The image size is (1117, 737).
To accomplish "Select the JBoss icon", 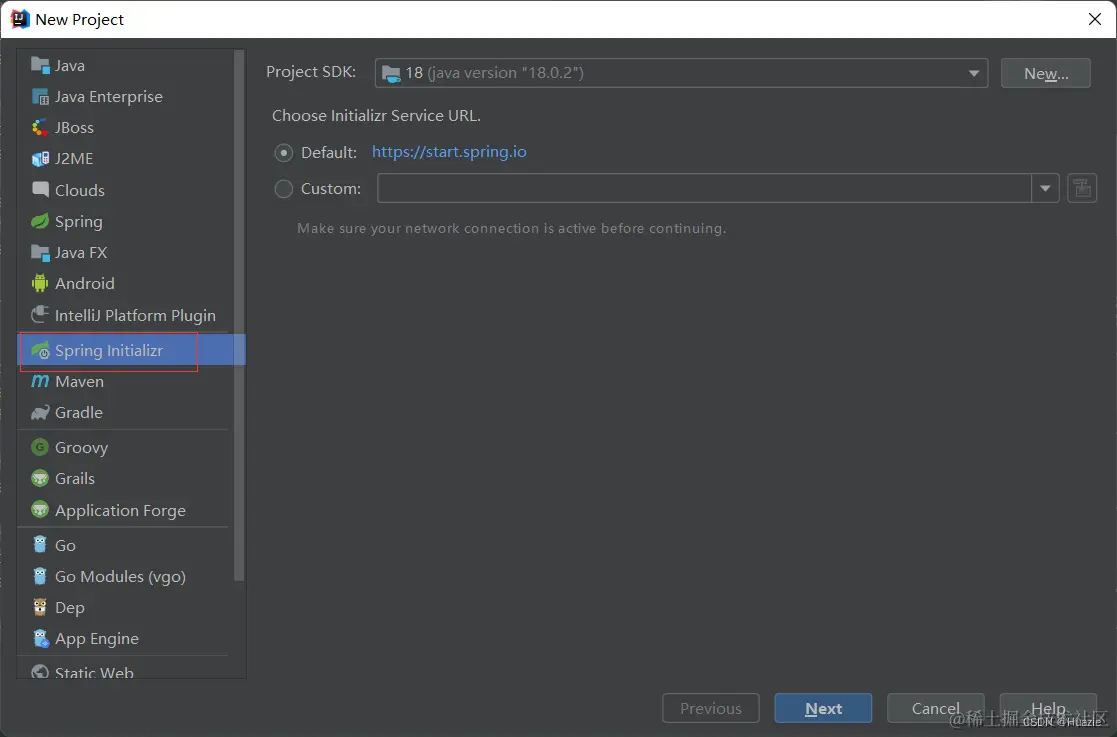I will click(40, 127).
